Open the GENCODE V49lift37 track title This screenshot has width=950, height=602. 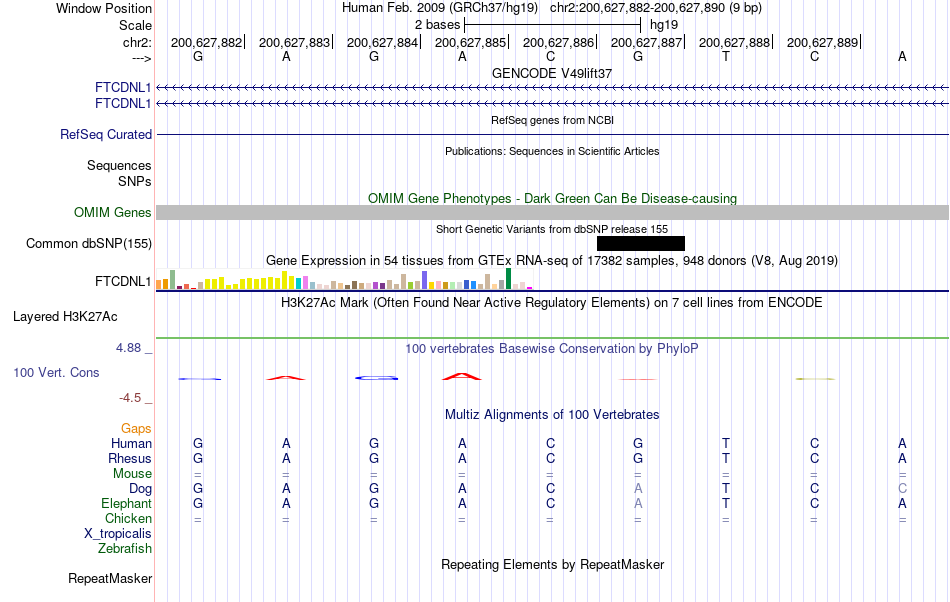(x=552, y=73)
